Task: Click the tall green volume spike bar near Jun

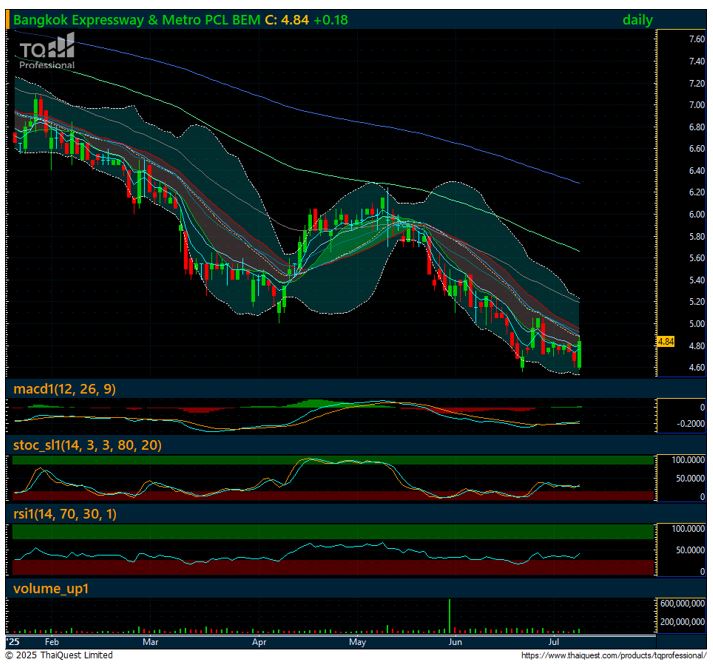Action: click(x=450, y=616)
